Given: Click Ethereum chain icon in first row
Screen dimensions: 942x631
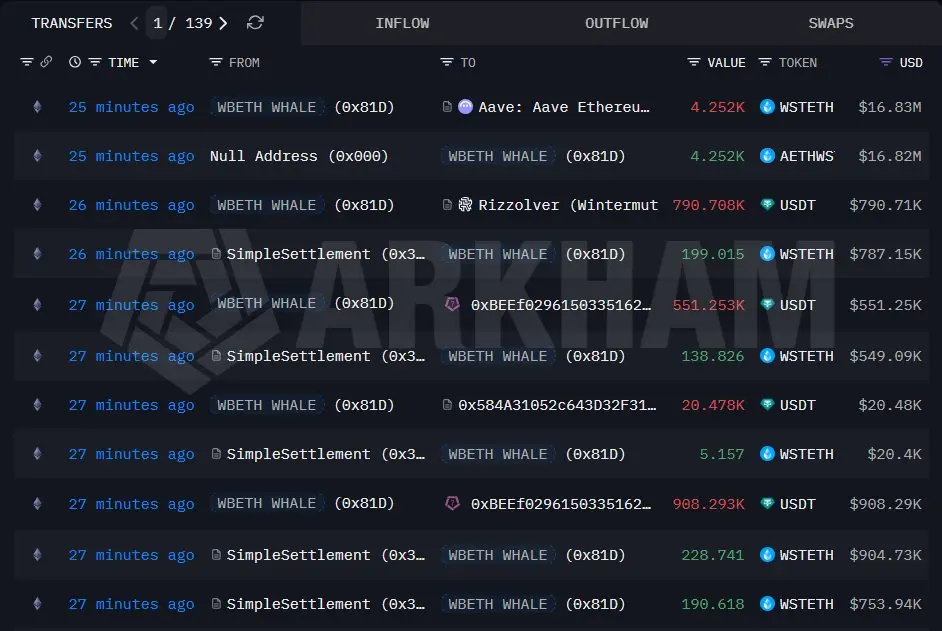Looking at the screenshot, I should [x=37, y=107].
